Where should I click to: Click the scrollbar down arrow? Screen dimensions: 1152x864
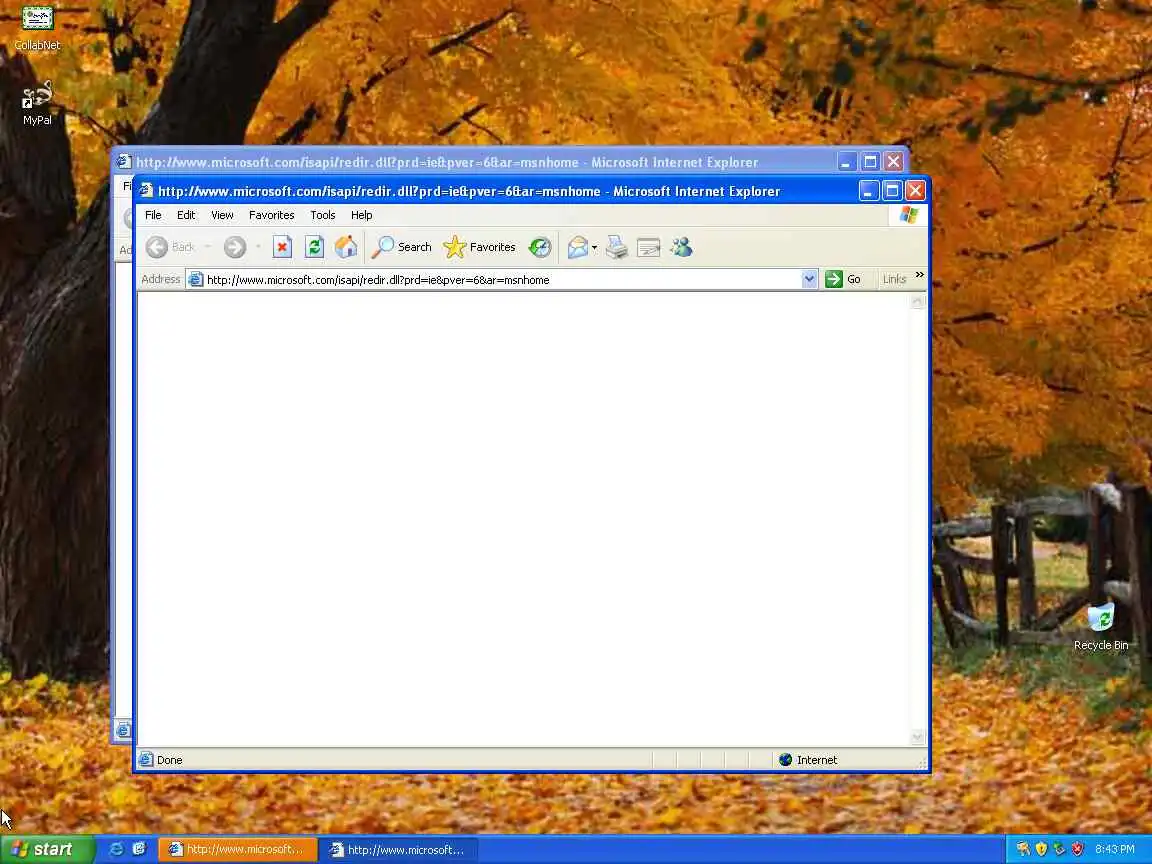[x=918, y=738]
